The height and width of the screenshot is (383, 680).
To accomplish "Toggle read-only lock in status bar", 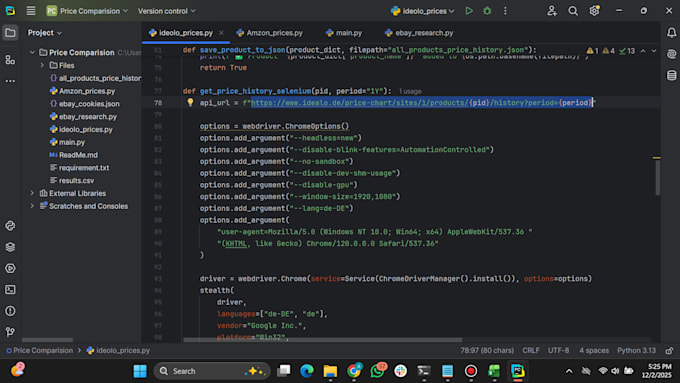I will 670,350.
